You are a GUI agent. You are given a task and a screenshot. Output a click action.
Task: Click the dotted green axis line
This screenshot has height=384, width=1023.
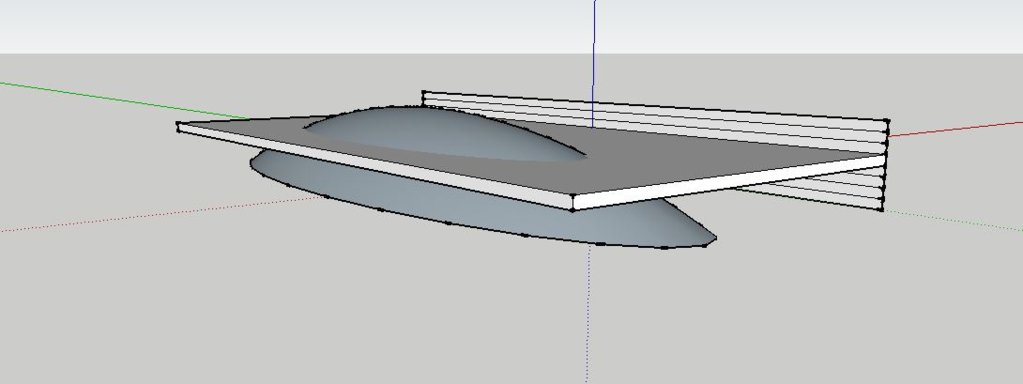954,220
